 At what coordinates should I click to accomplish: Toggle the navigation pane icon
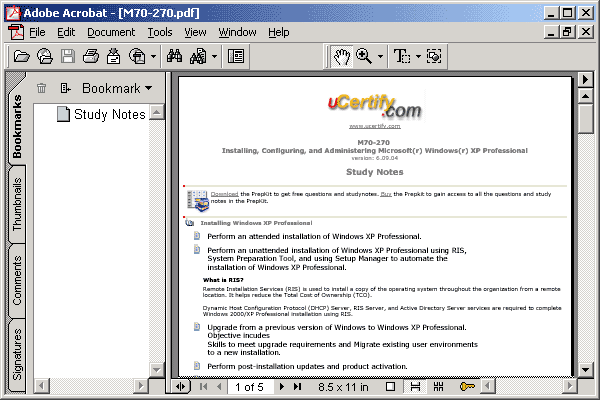click(236, 57)
